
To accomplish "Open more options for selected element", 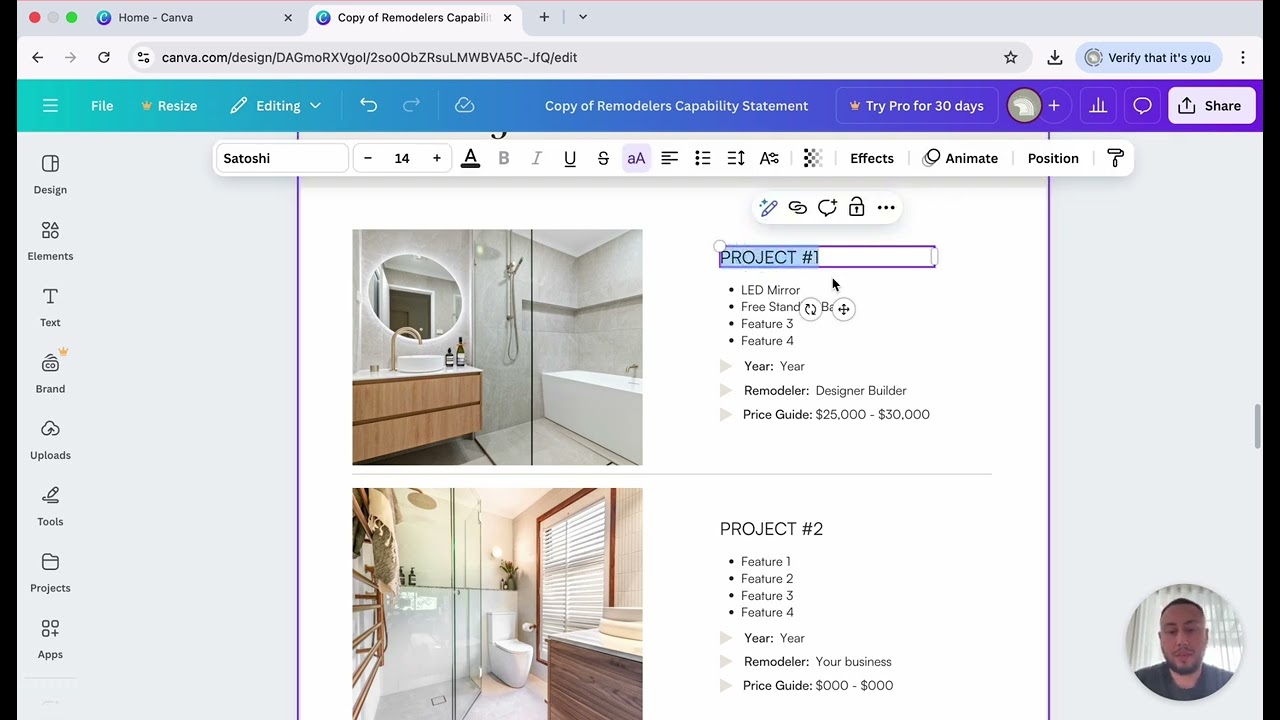I will tap(886, 207).
